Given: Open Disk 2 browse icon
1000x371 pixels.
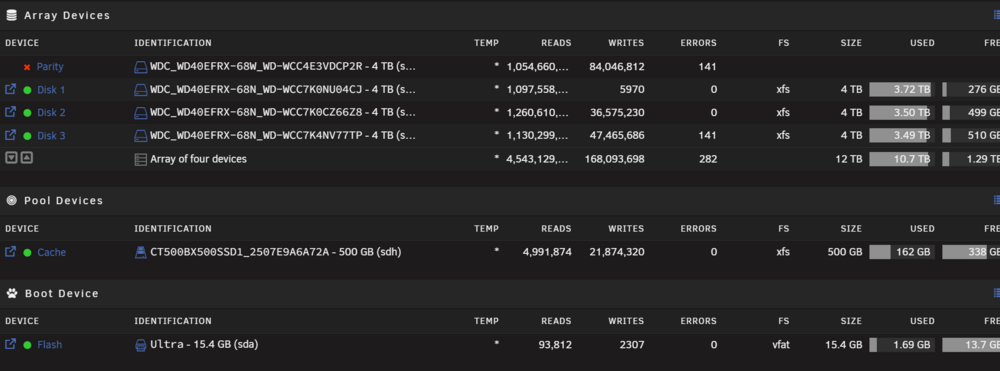Looking at the screenshot, I should pyautogui.click(x=11, y=112).
